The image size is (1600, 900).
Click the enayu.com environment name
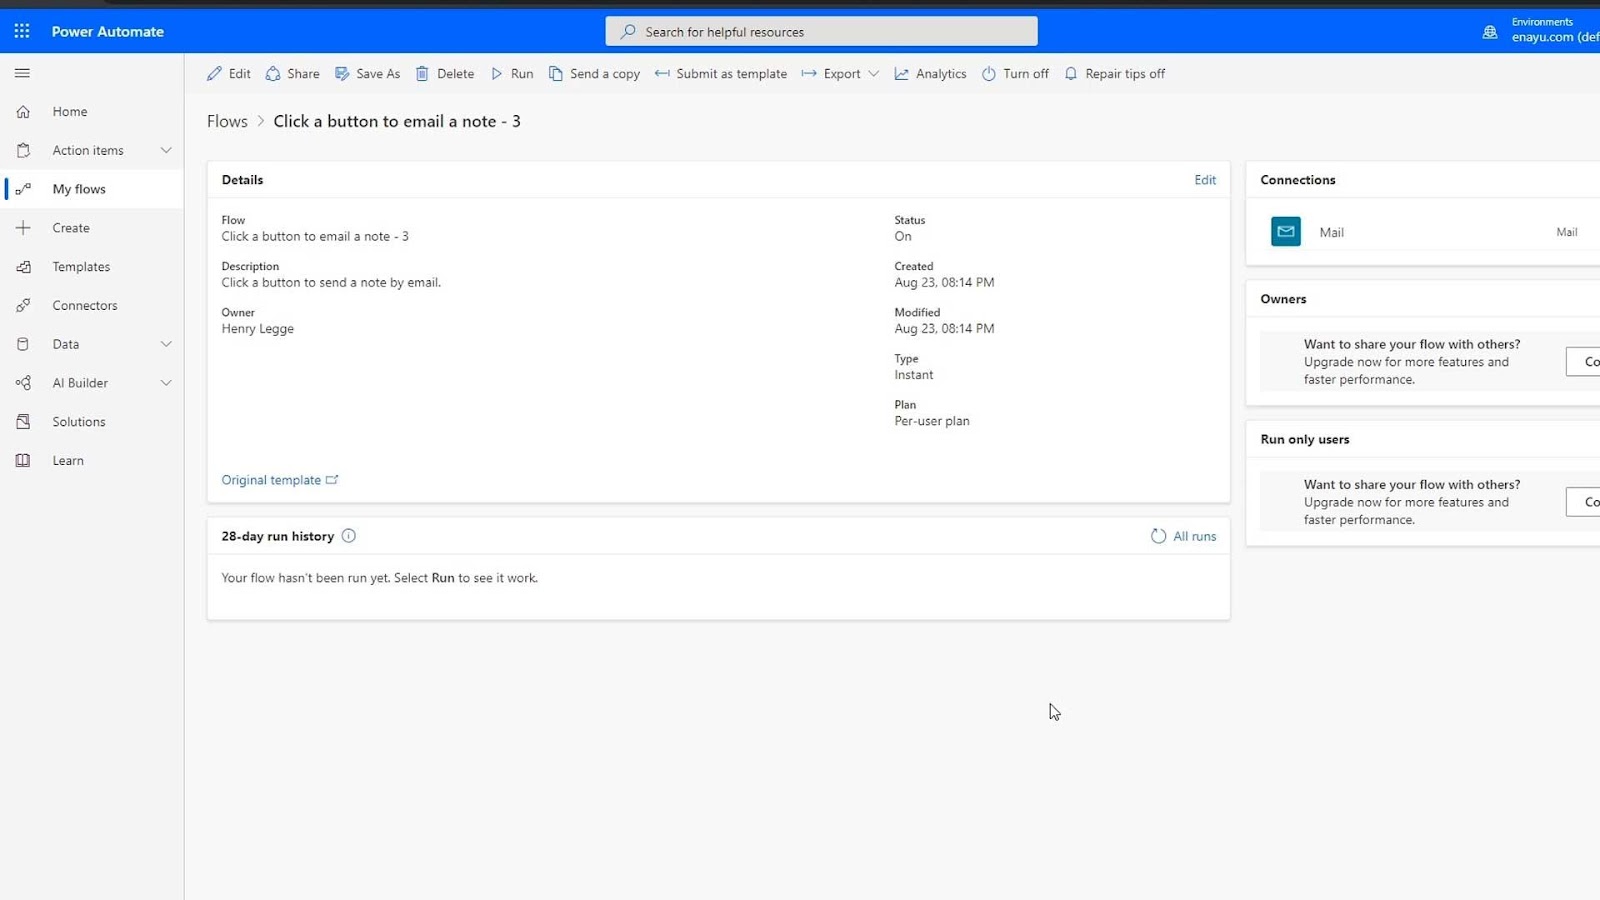(x=1555, y=38)
